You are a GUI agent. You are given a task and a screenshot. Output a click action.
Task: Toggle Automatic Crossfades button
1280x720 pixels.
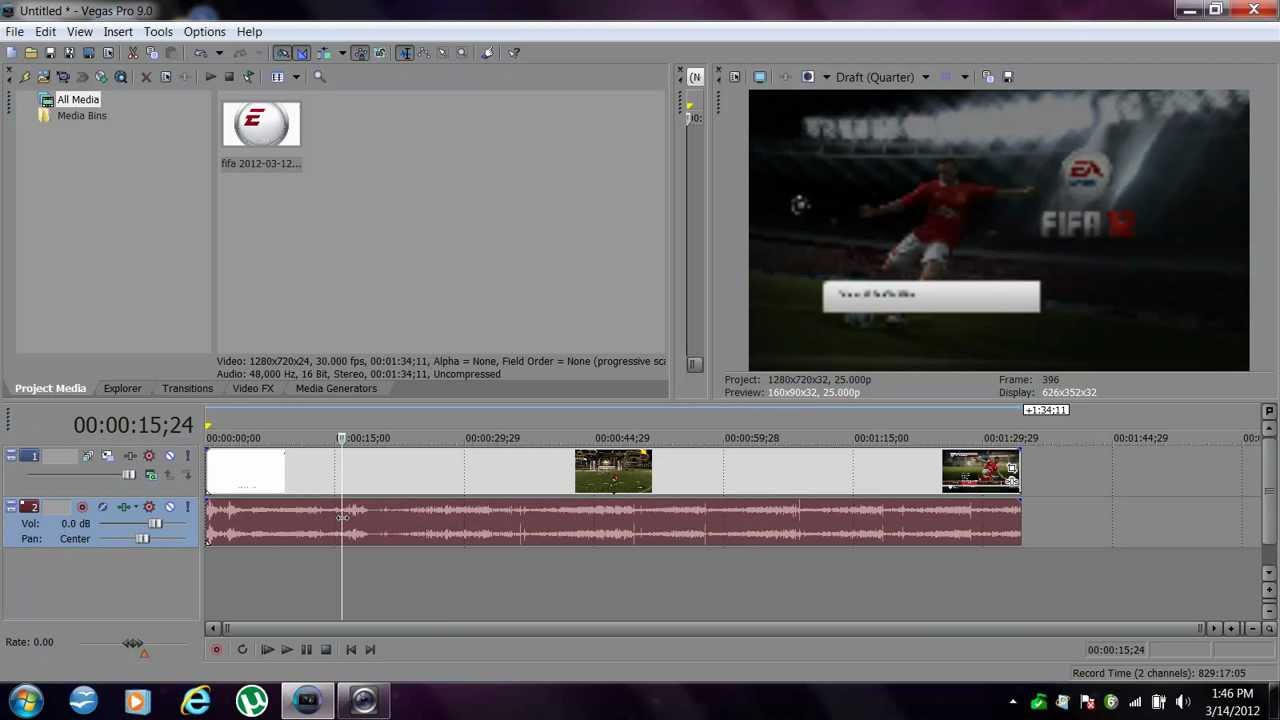(302, 53)
